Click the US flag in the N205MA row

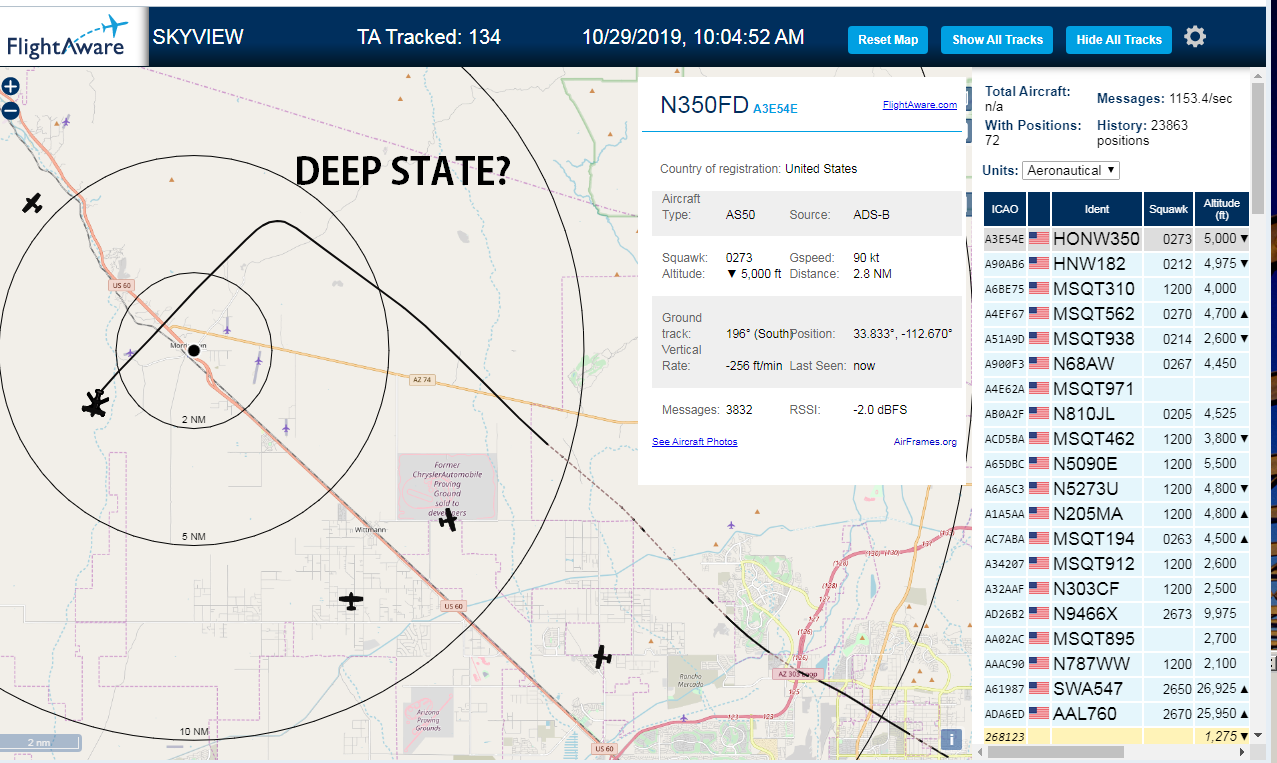pyautogui.click(x=1039, y=514)
